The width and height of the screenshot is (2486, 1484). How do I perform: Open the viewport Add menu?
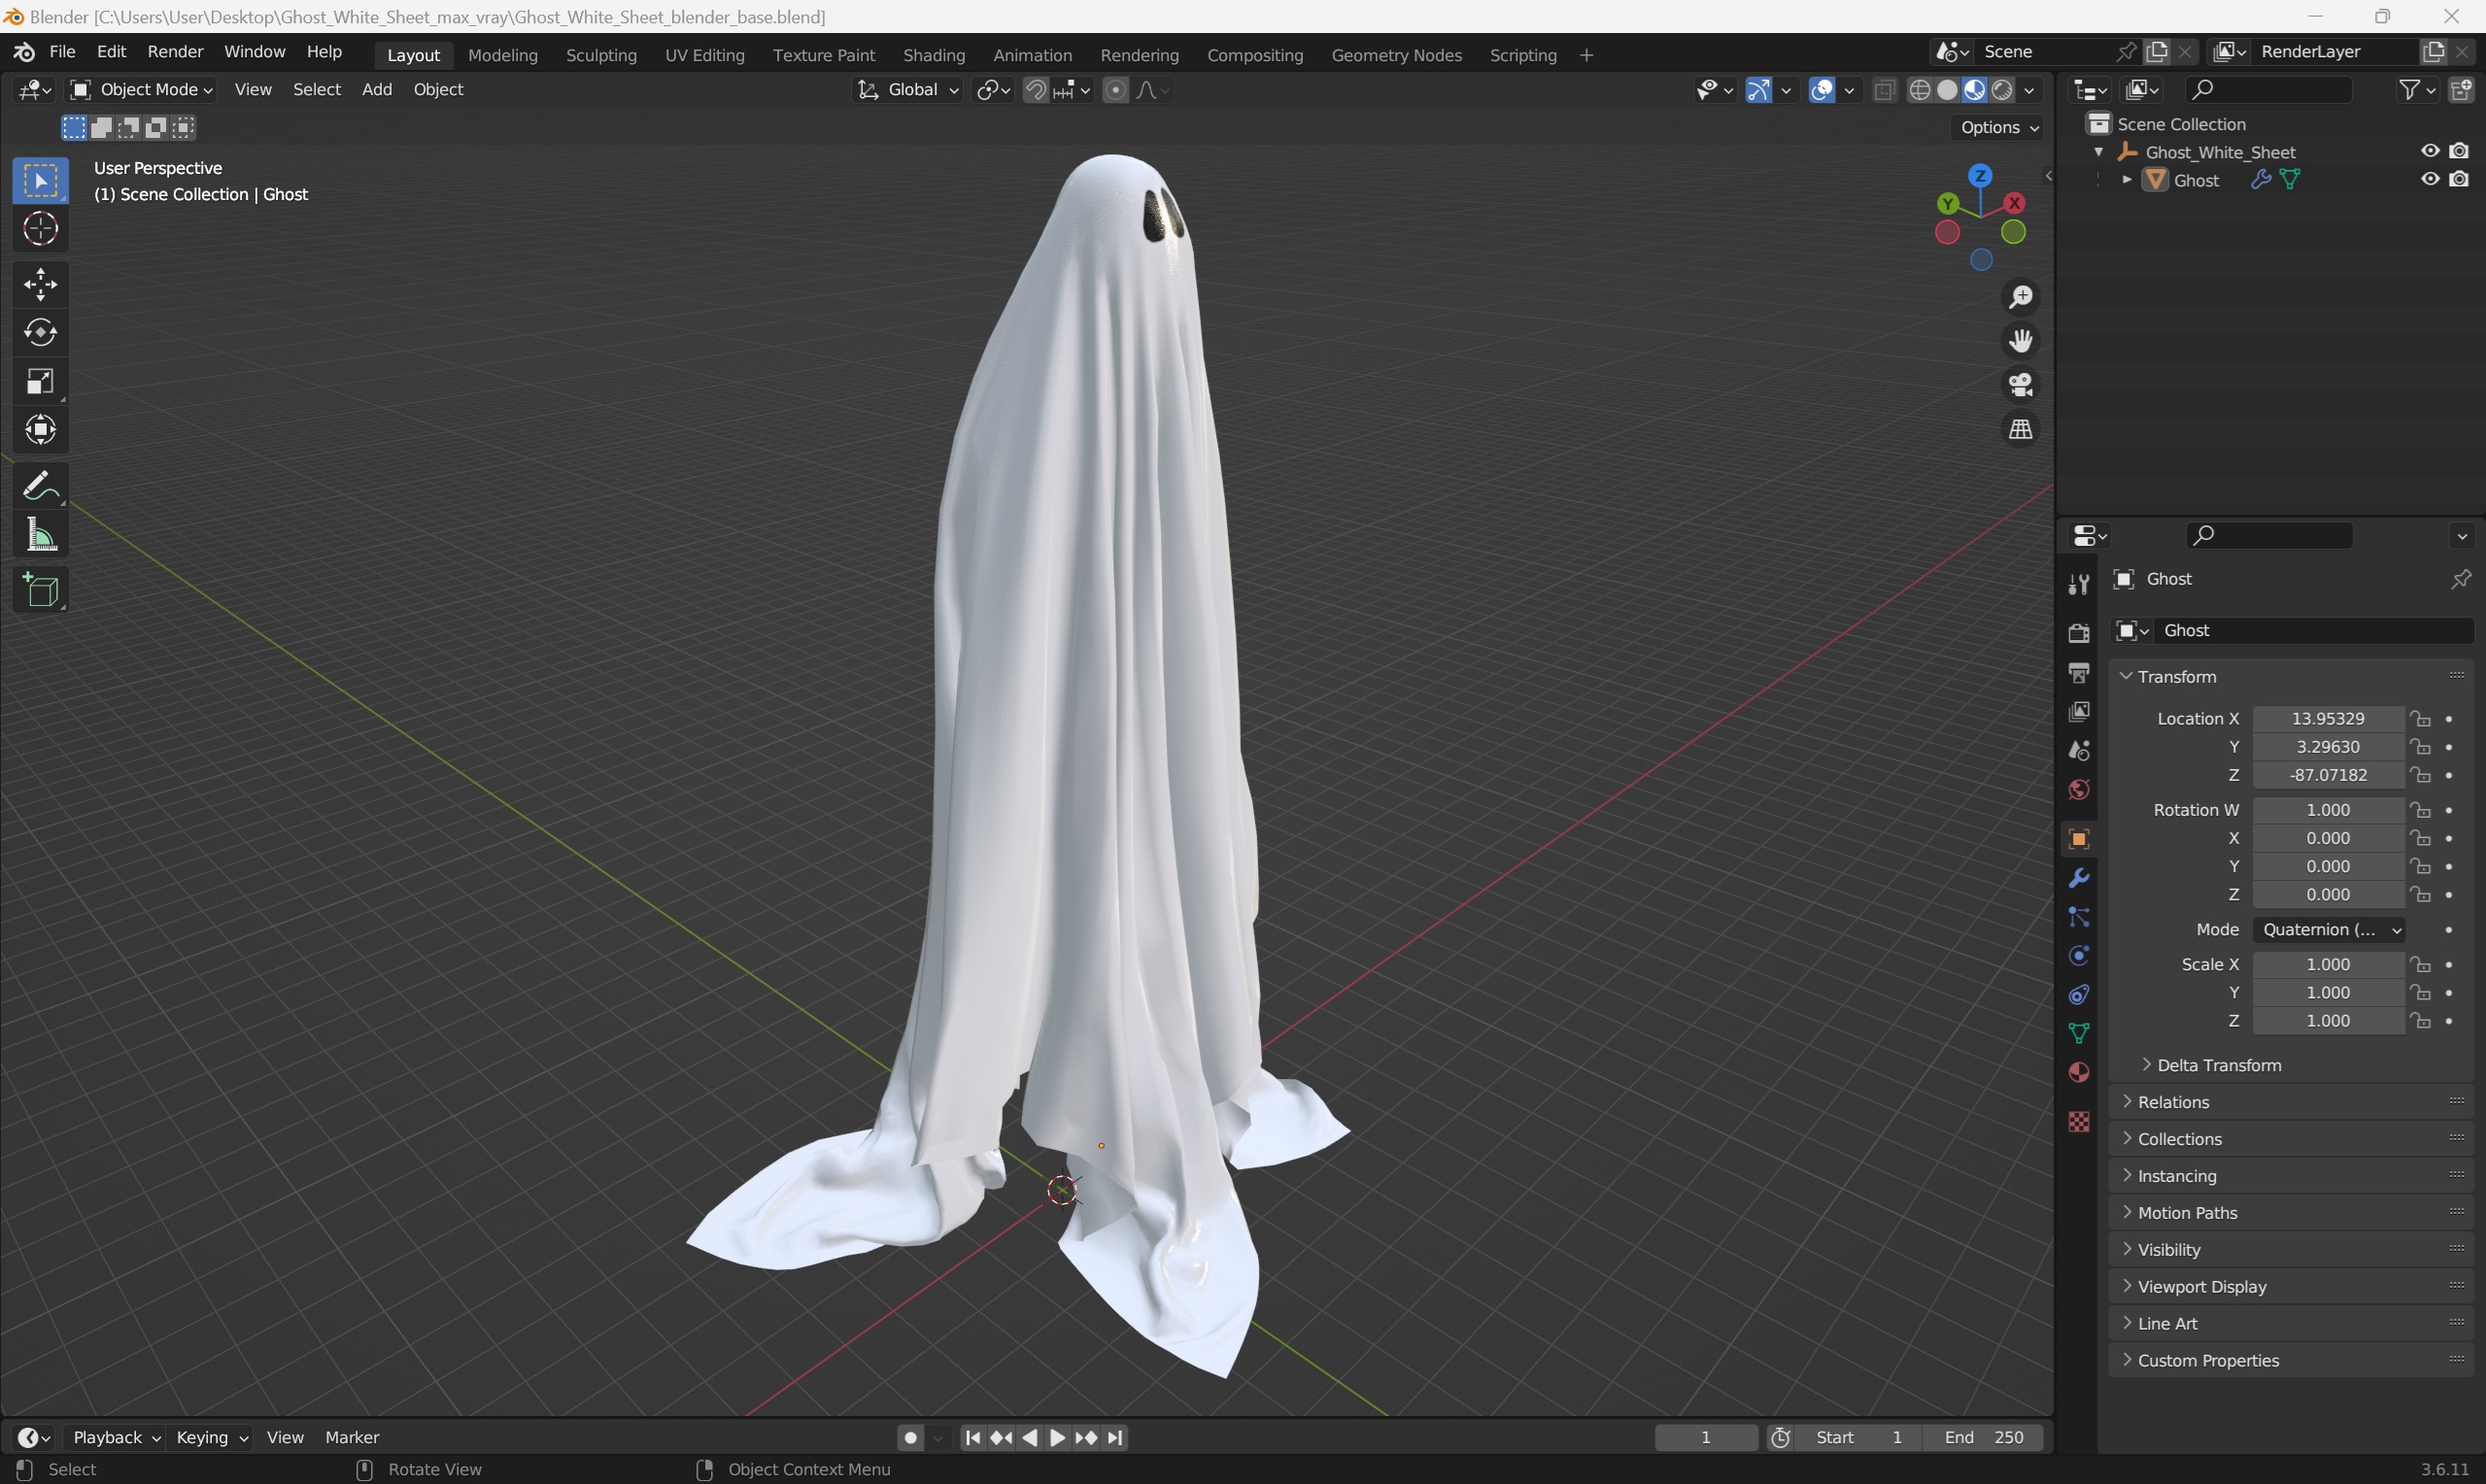point(377,90)
